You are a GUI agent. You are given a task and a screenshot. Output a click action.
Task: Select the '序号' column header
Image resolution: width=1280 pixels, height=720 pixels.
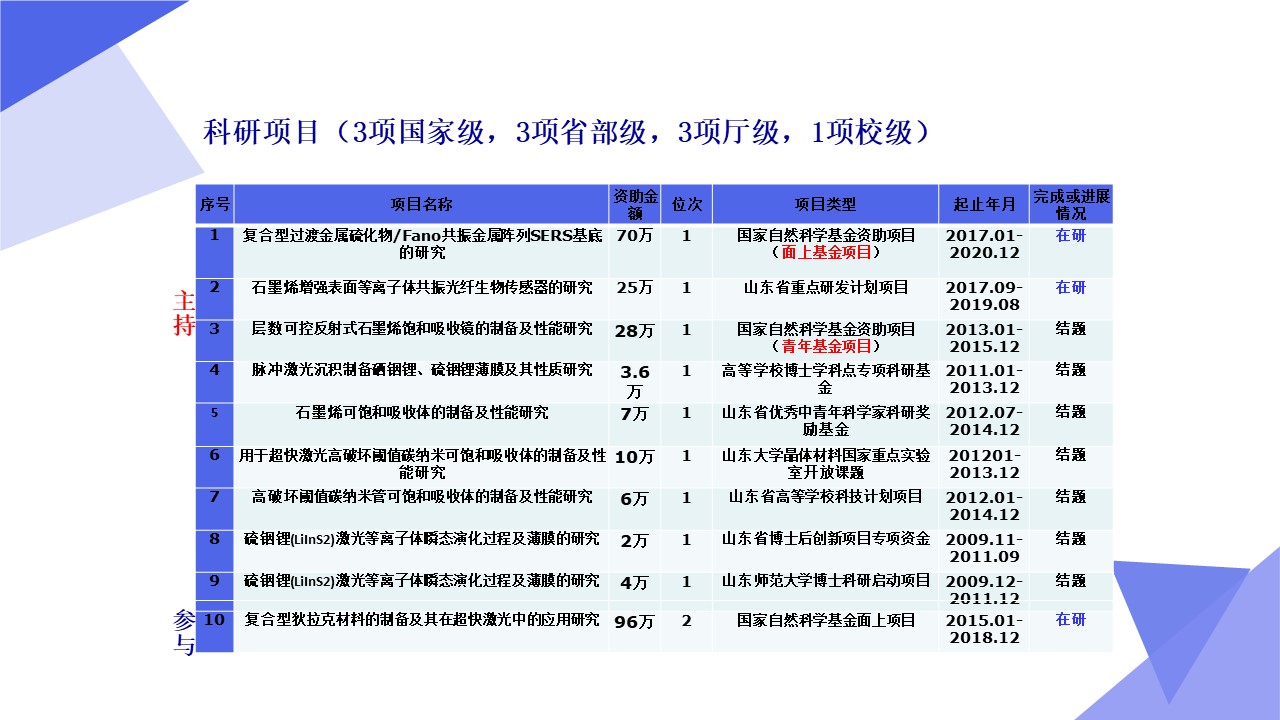(x=214, y=204)
